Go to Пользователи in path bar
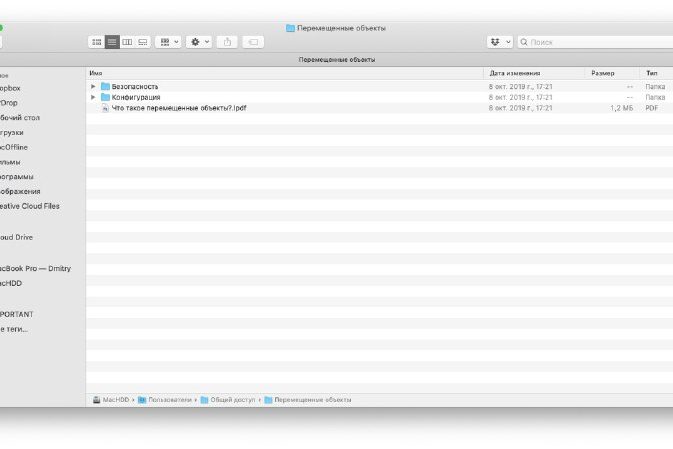This screenshot has width=673, height=449. [x=170, y=400]
